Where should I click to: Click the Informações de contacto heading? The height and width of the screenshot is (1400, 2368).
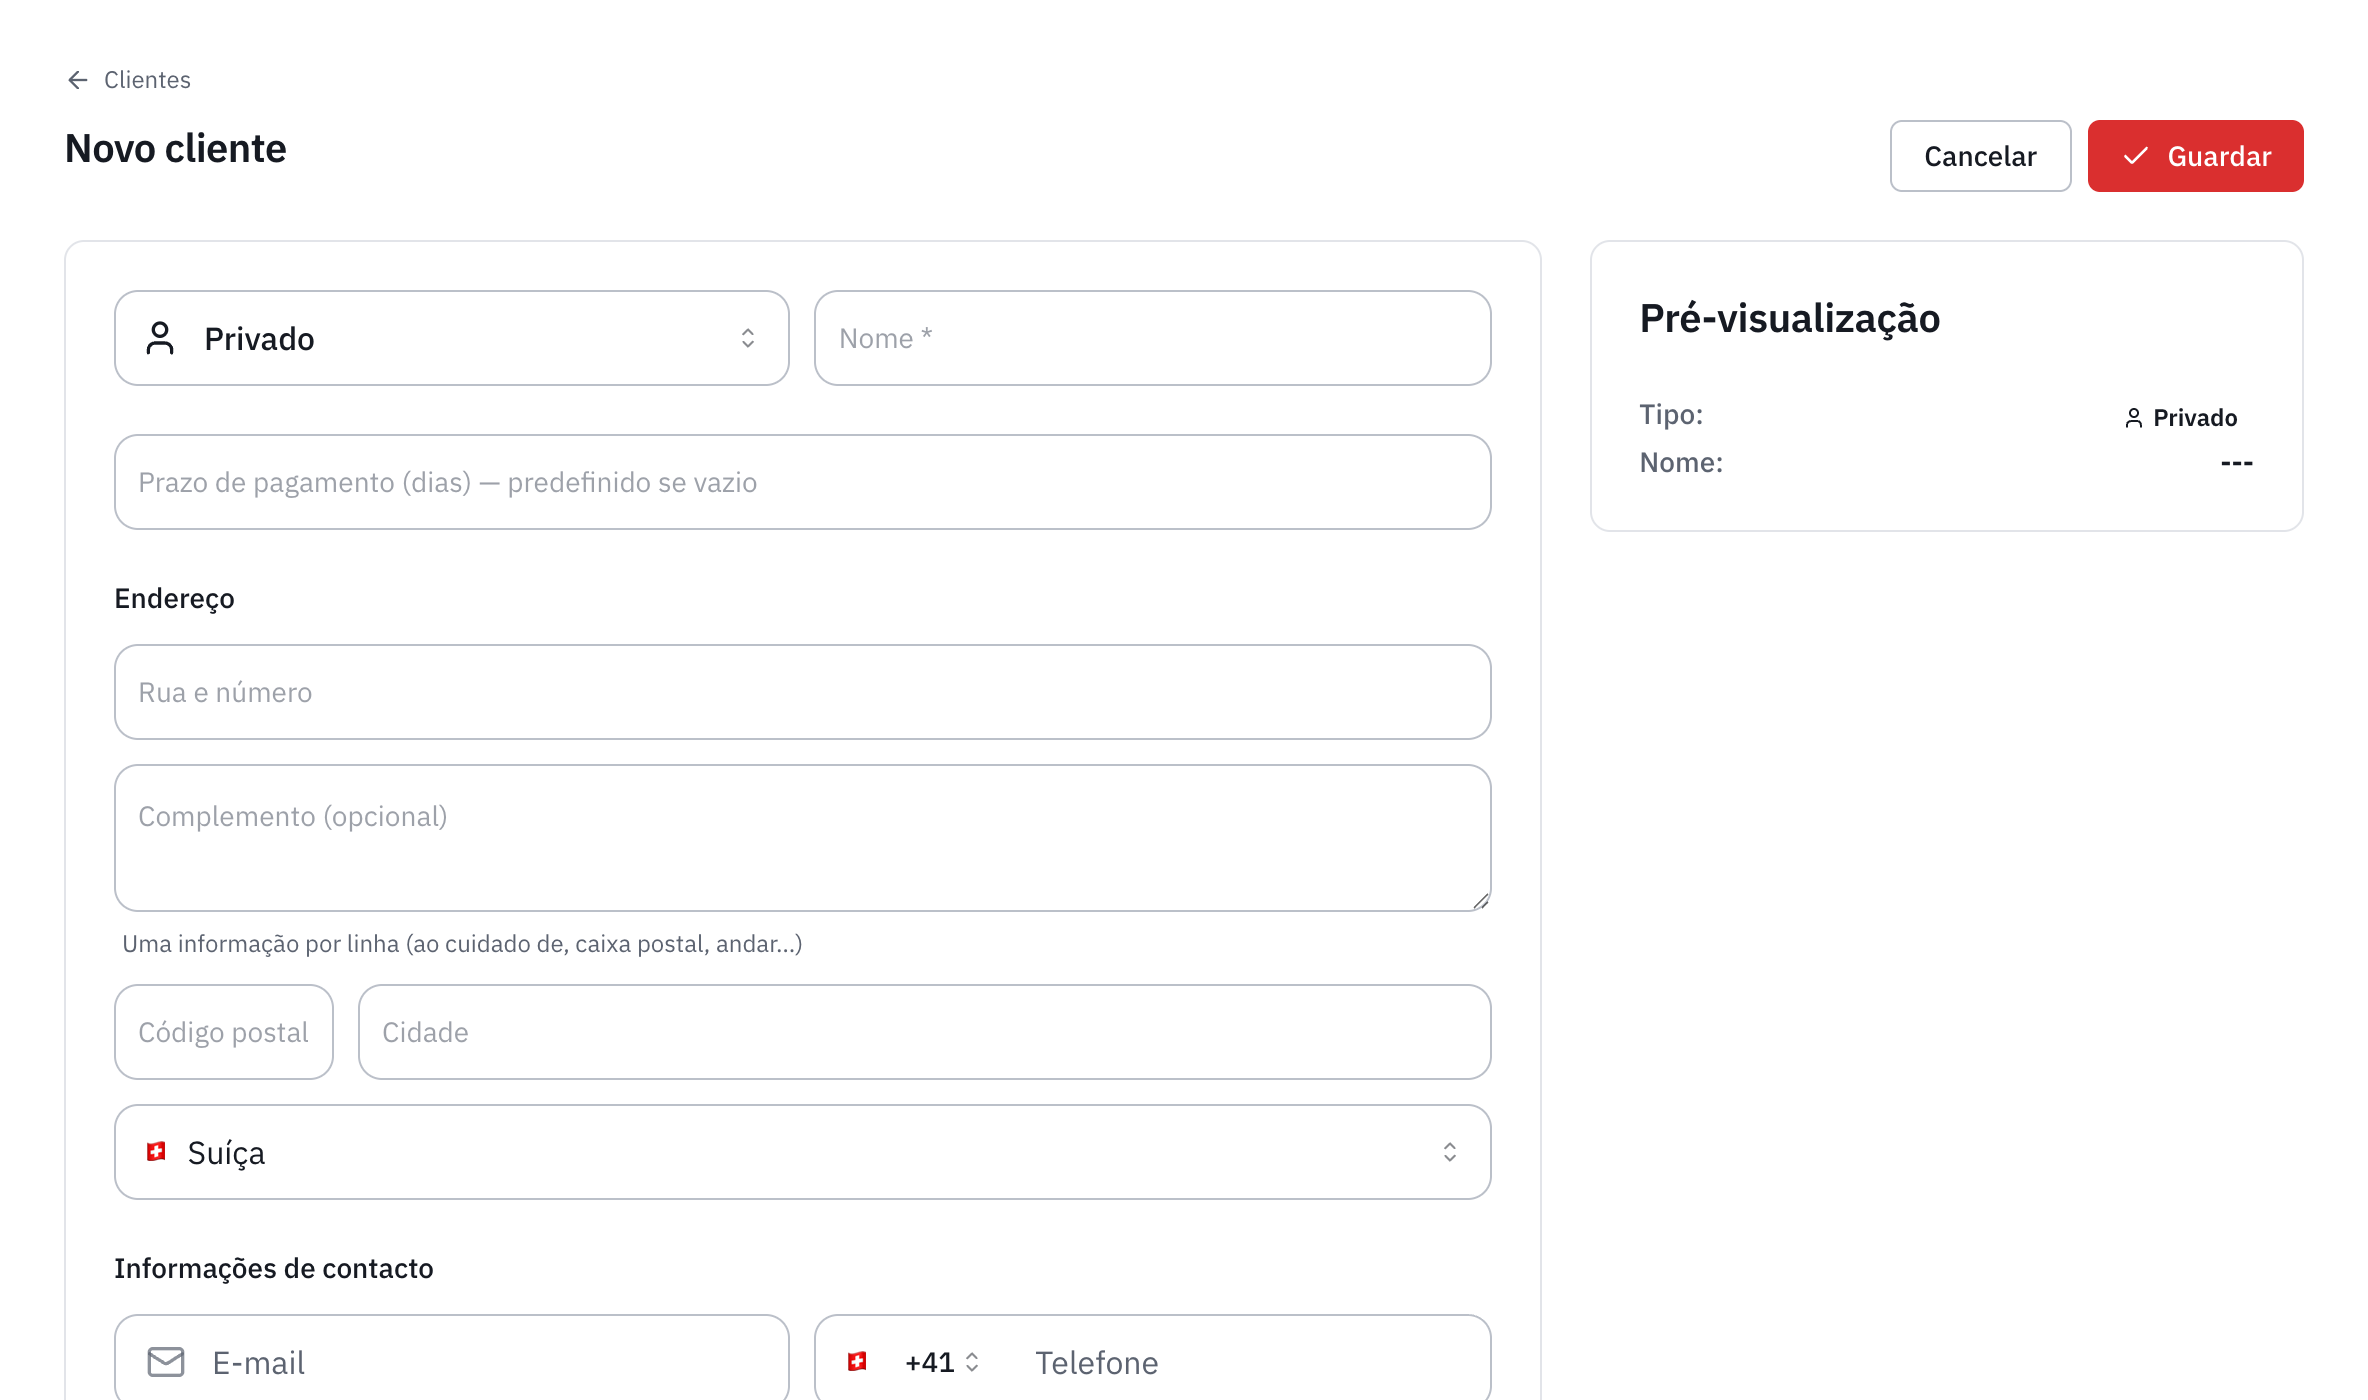pos(274,1268)
